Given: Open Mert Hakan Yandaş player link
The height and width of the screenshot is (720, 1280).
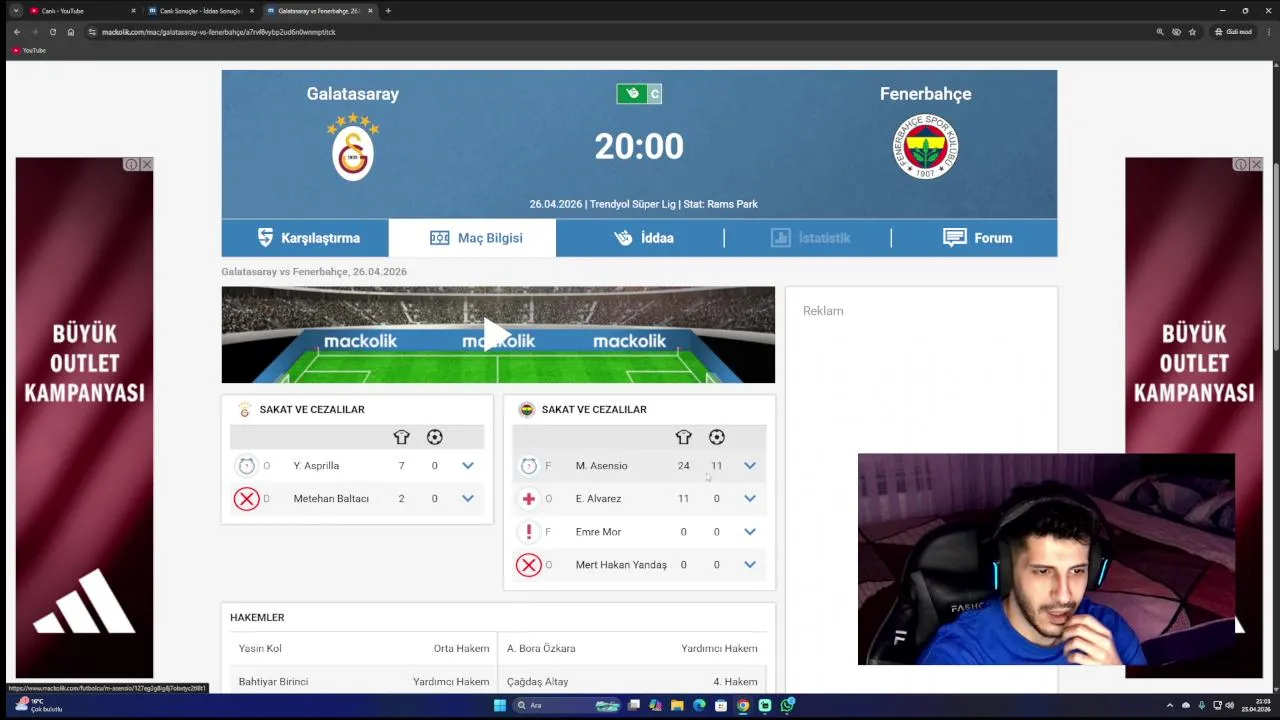Looking at the screenshot, I should (x=621, y=565).
